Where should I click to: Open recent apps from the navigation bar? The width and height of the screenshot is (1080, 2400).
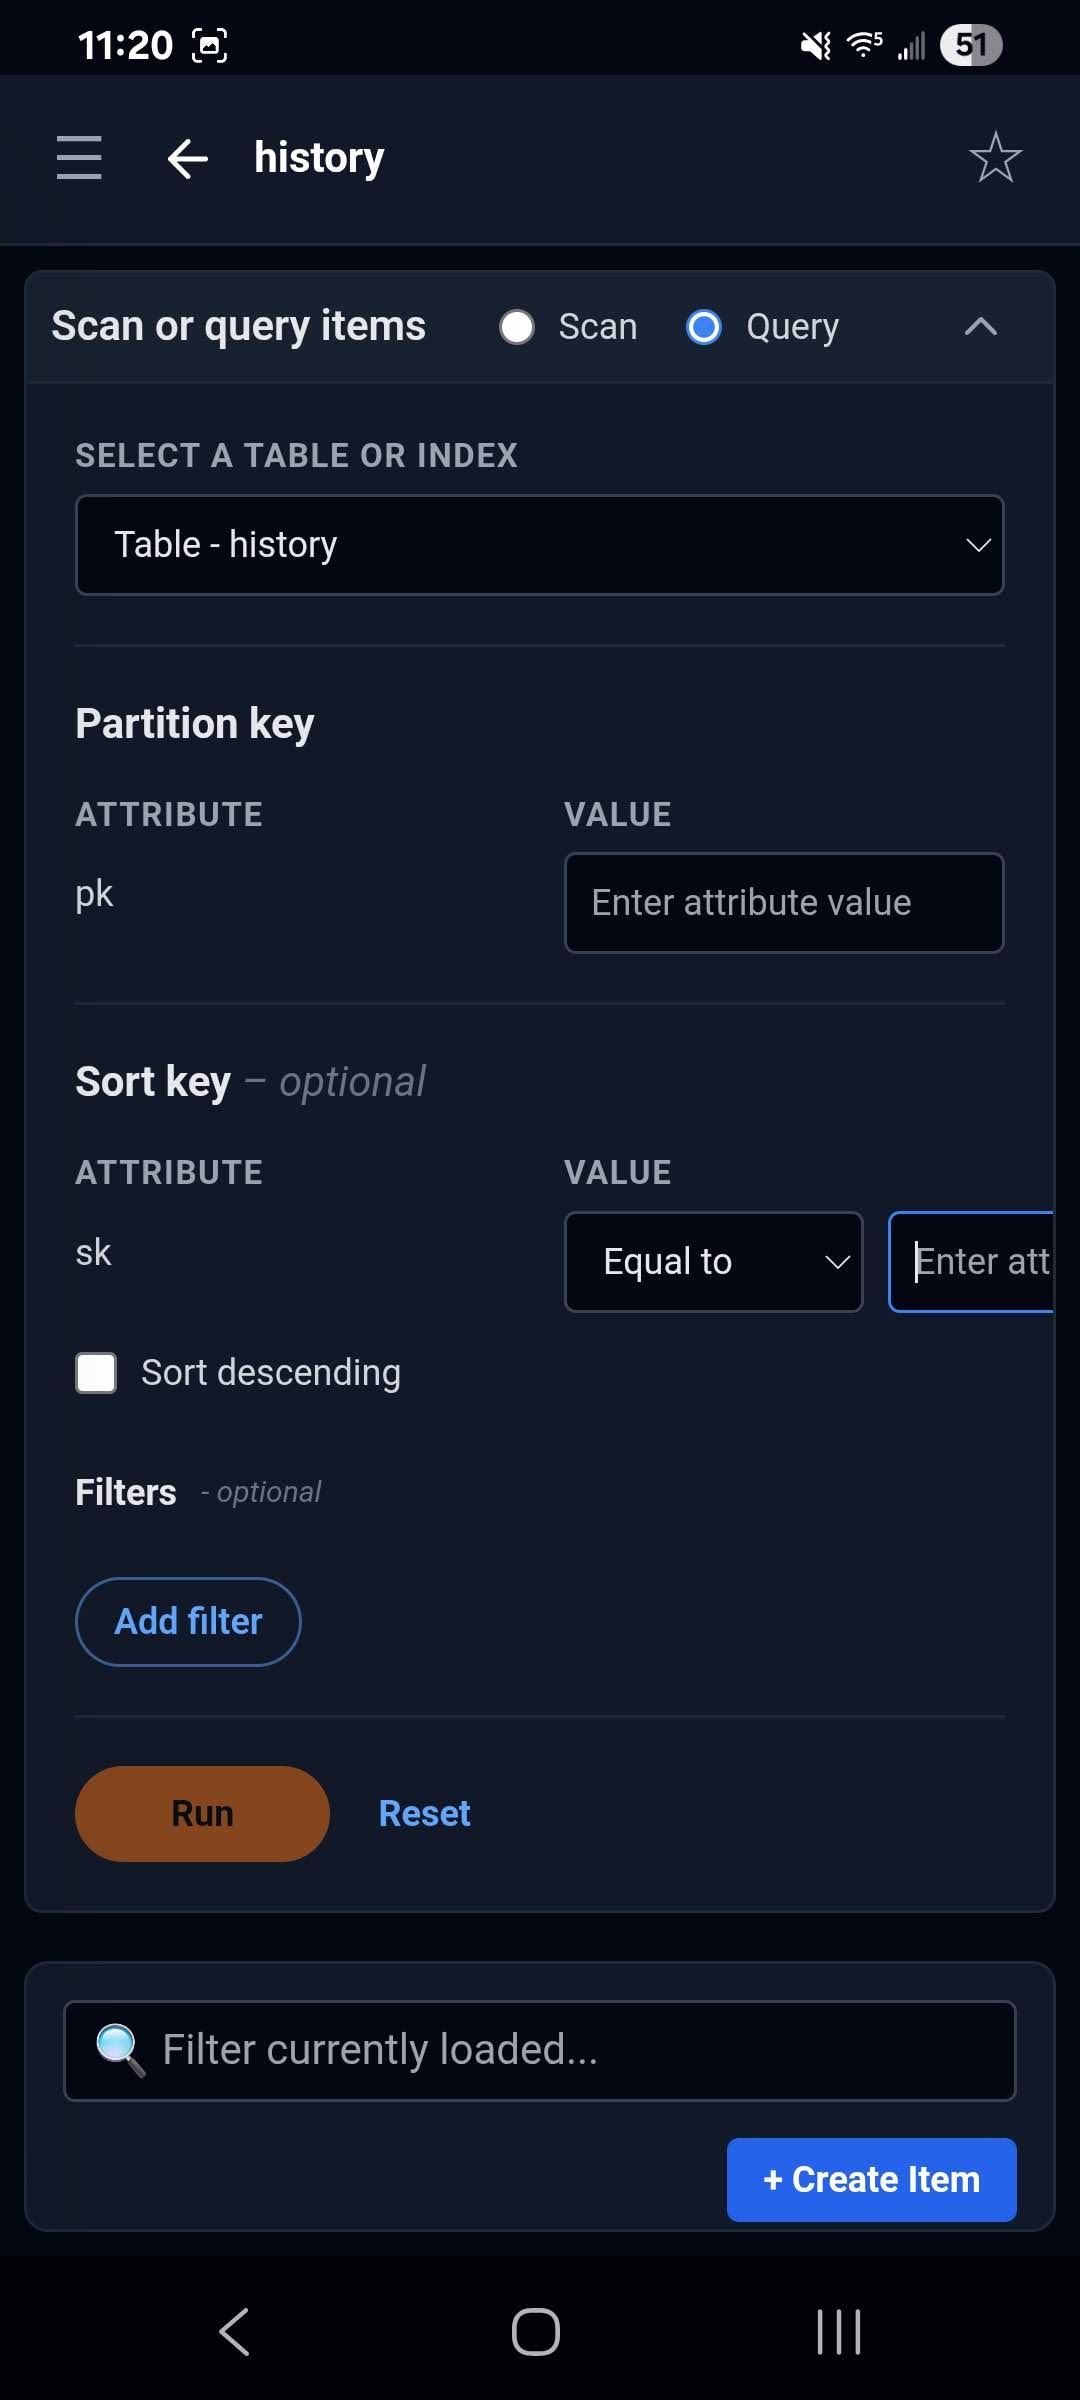click(x=836, y=2332)
